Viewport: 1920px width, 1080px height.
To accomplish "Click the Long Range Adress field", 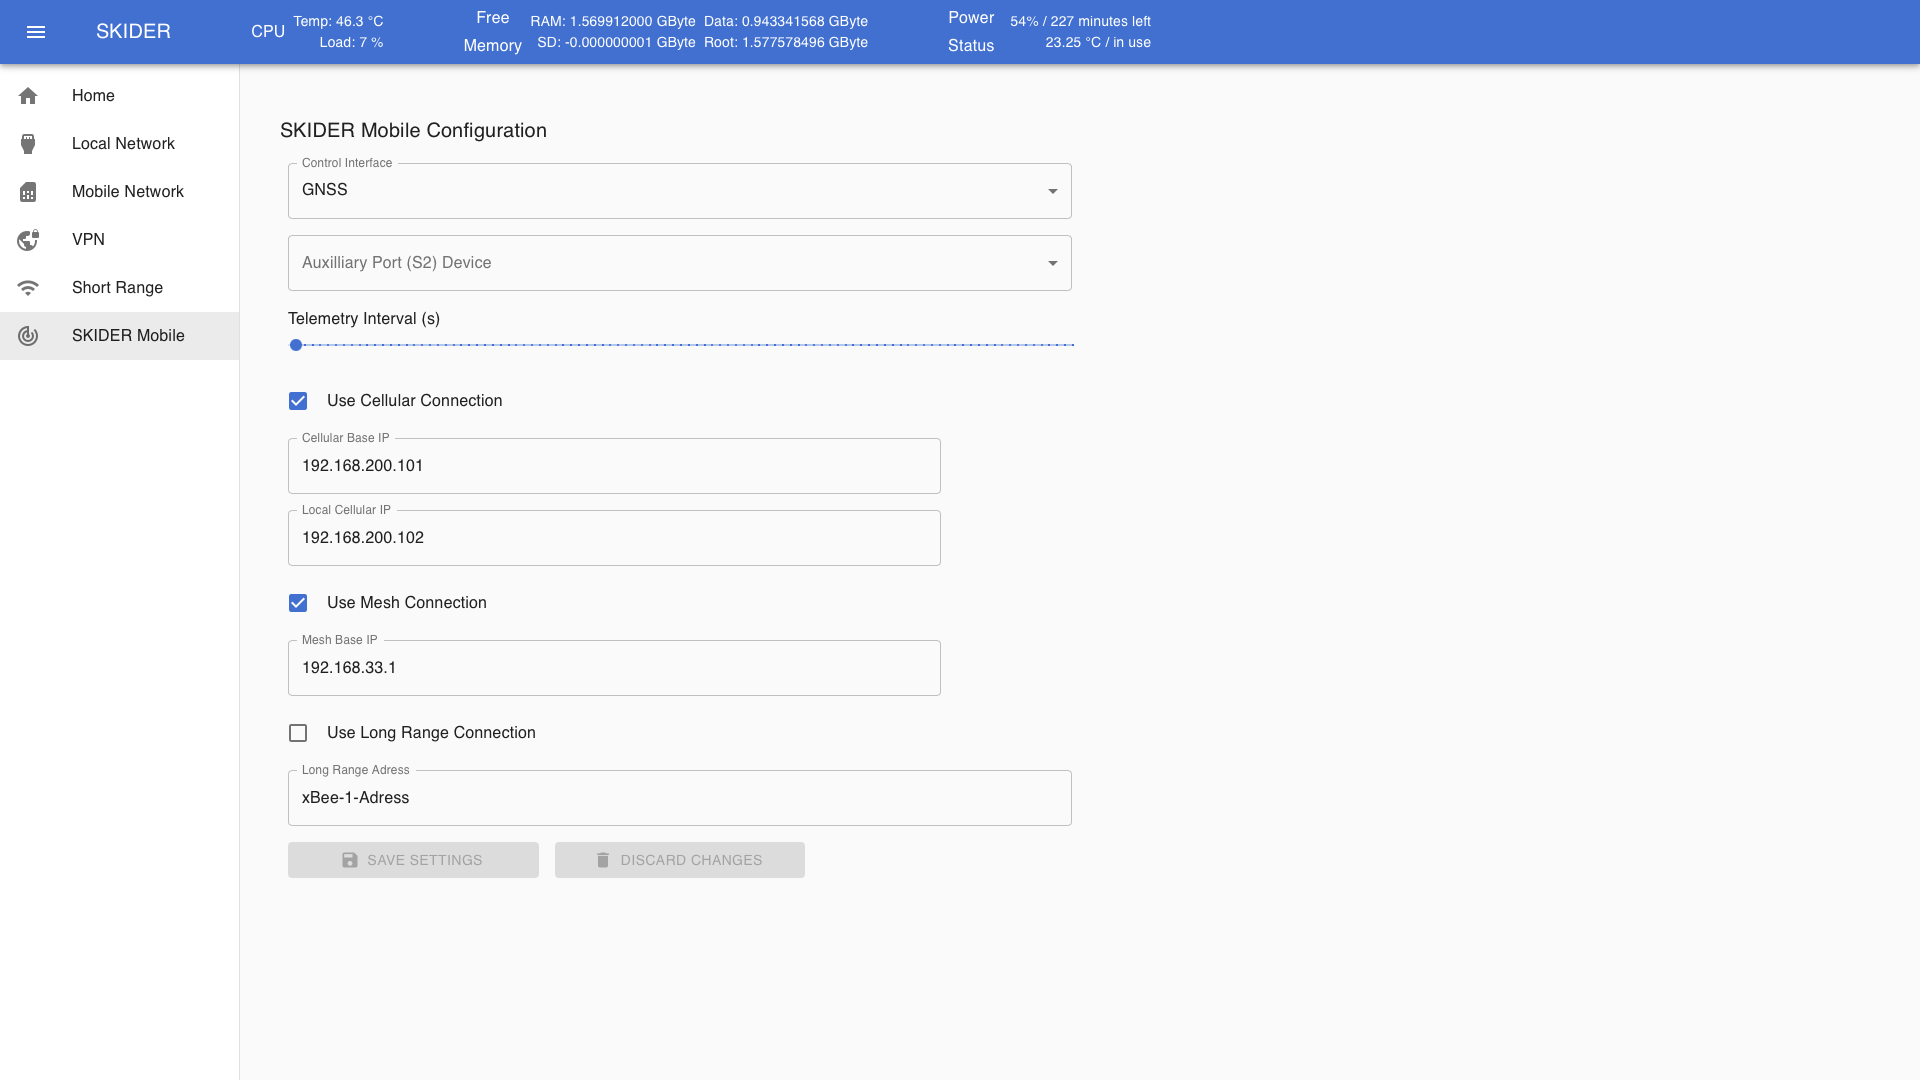I will (x=680, y=798).
